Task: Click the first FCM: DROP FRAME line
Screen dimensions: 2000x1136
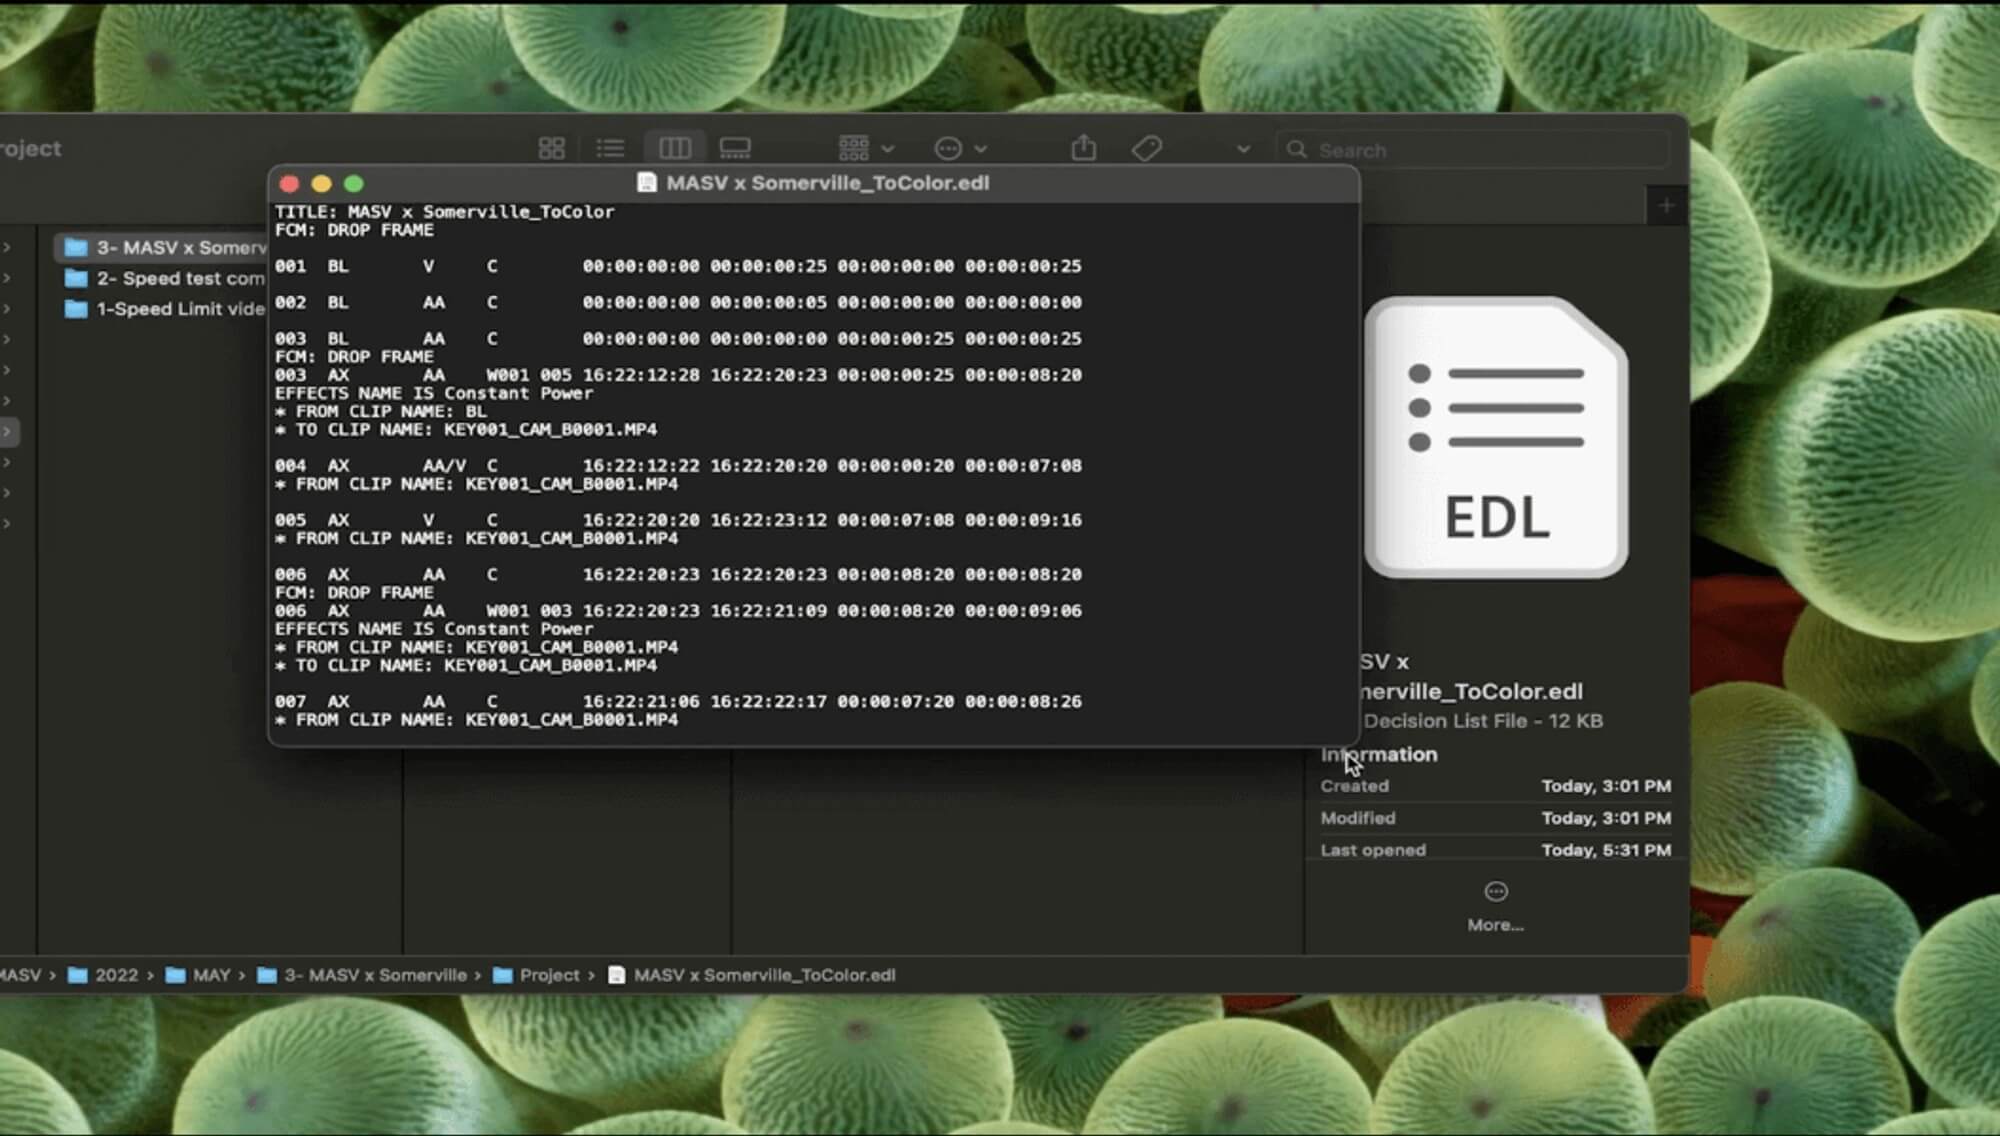Action: click(355, 230)
